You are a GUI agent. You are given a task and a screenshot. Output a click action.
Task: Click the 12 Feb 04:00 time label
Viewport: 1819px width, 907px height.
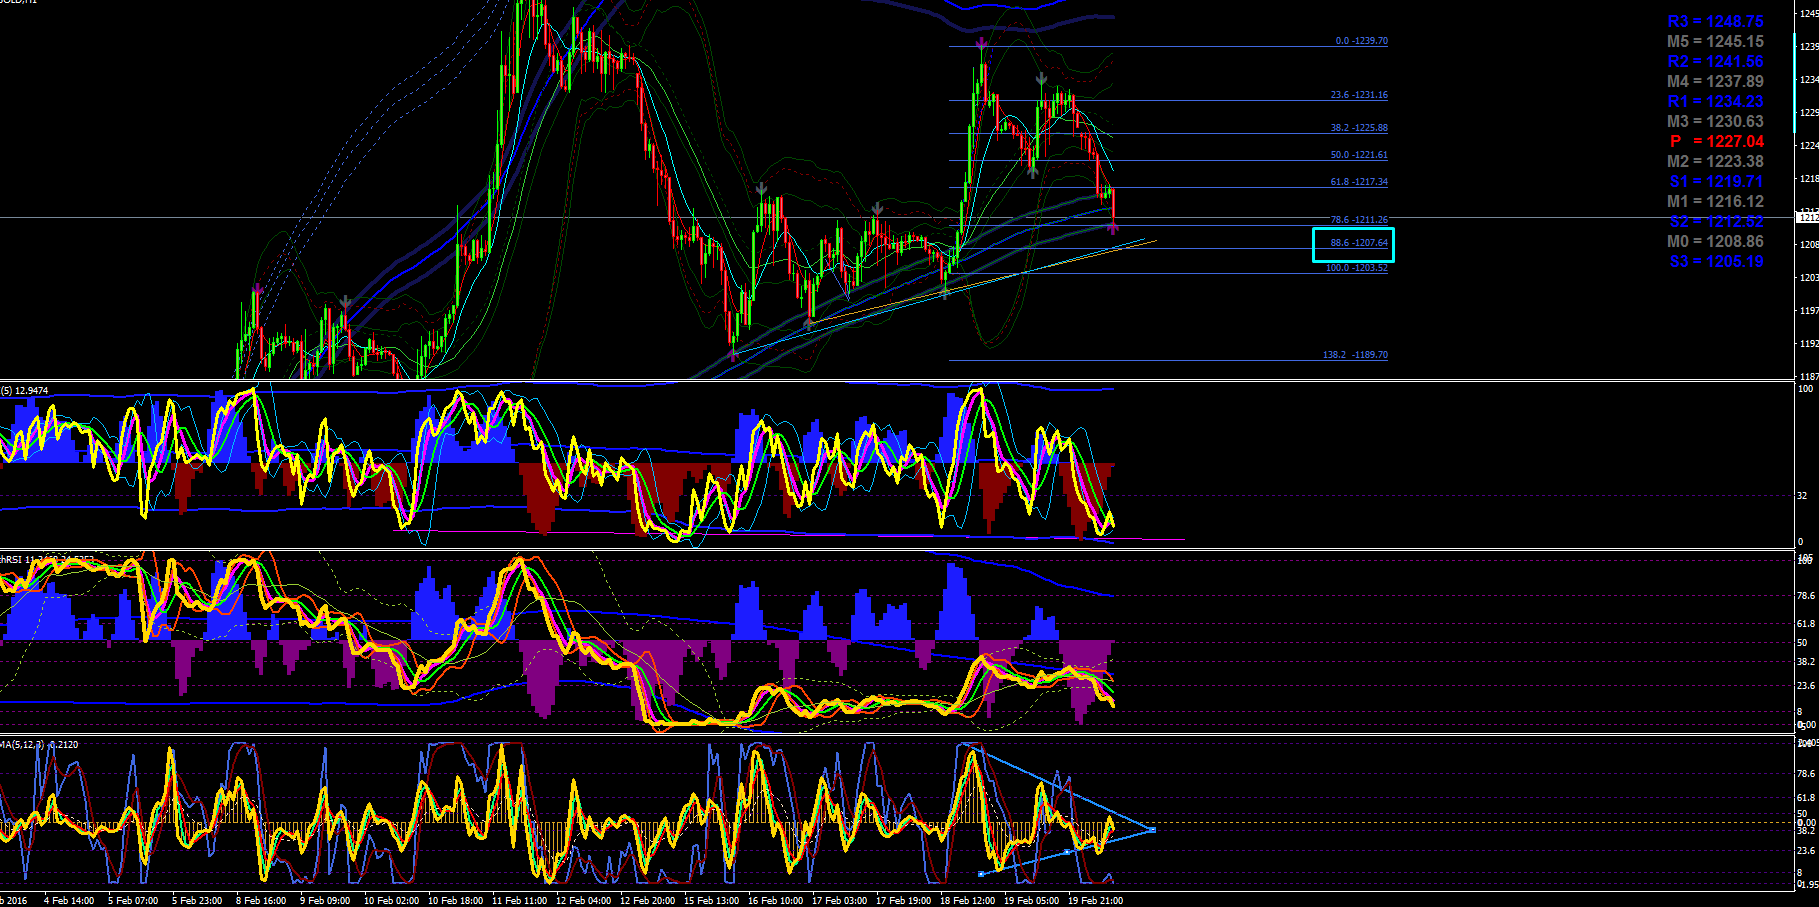click(583, 900)
